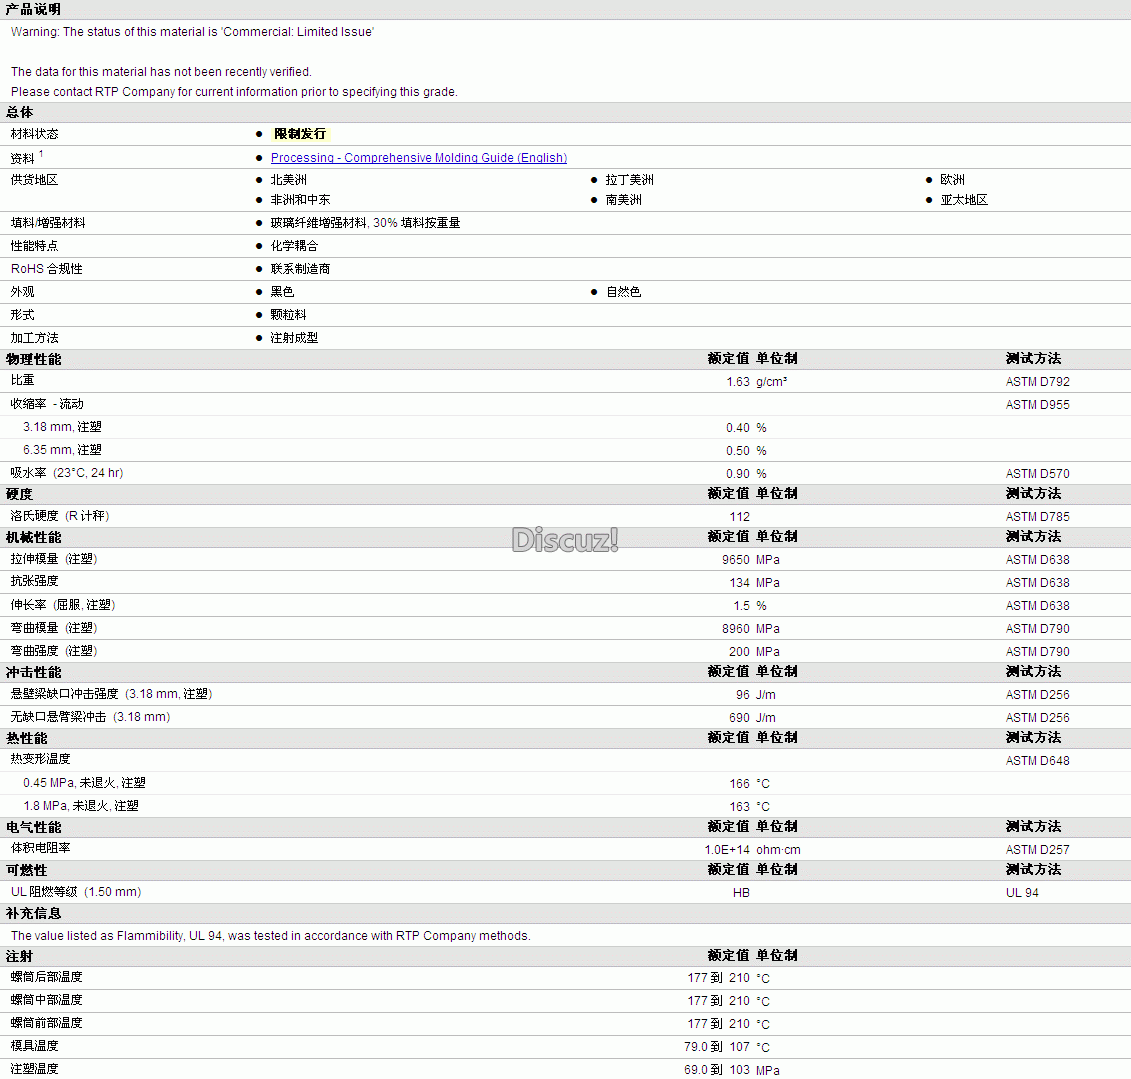Click the UL 94 test method
Image resolution: width=1131 pixels, height=1079 pixels.
pos(1022,894)
